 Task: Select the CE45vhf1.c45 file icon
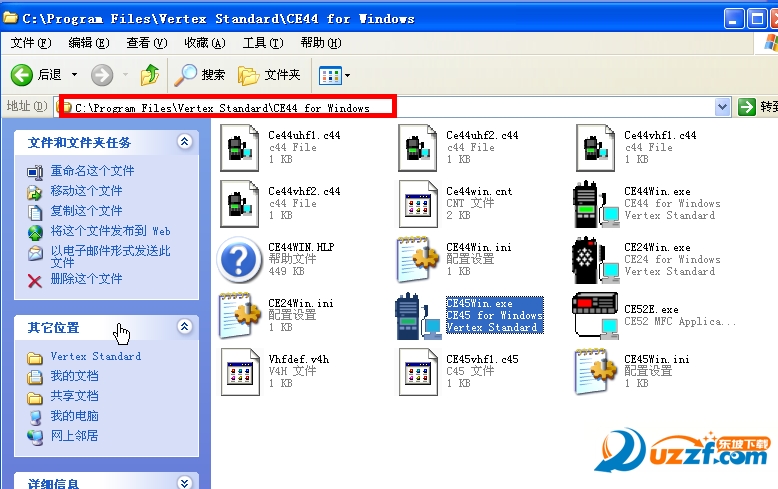(x=418, y=372)
